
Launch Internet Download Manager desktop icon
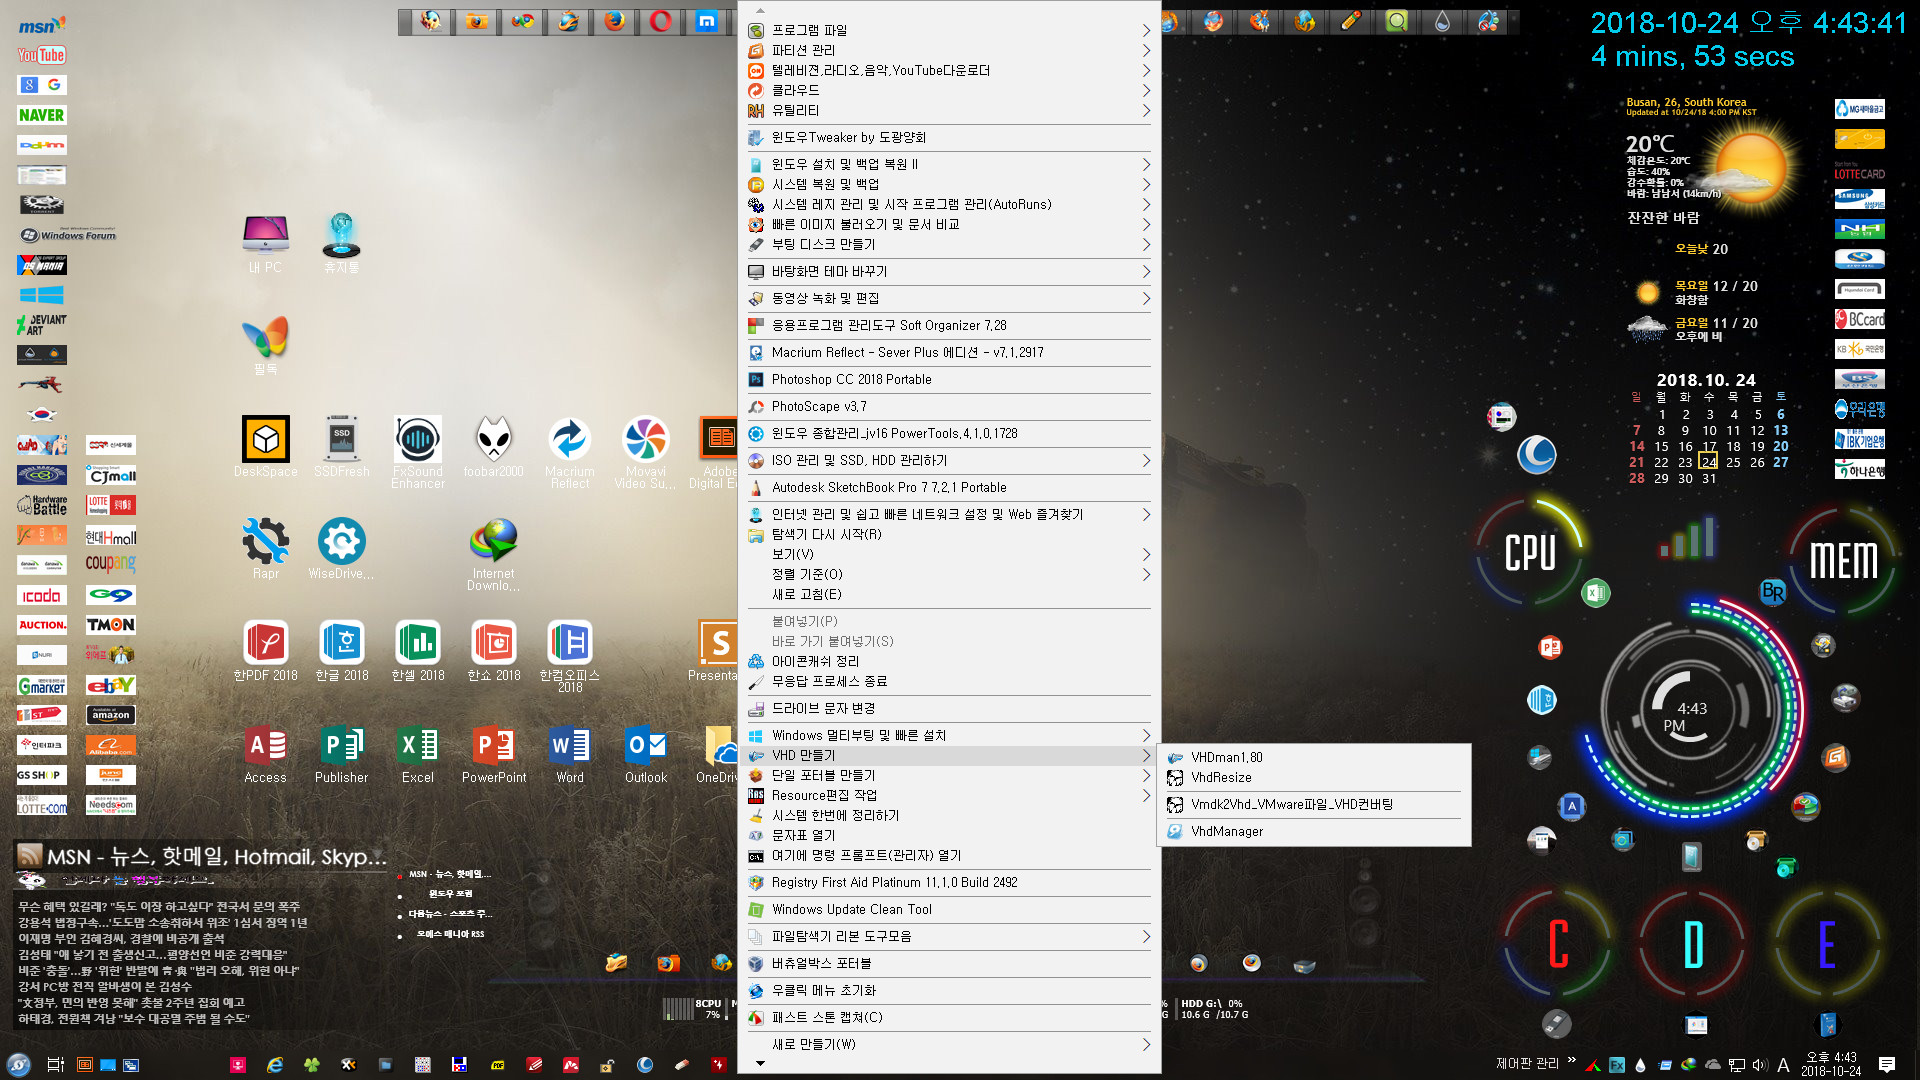pyautogui.click(x=494, y=554)
